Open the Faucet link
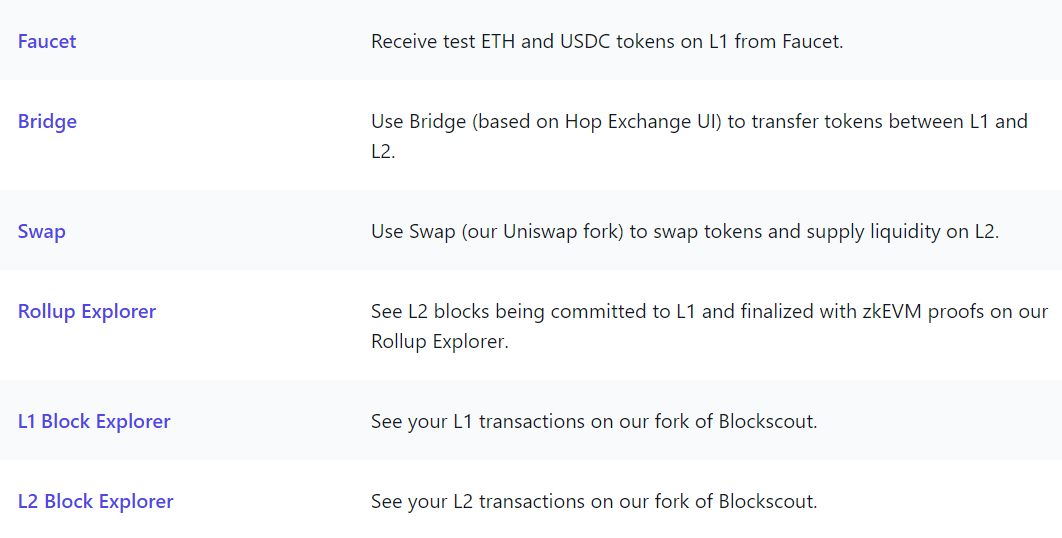This screenshot has height=538, width=1062. (47, 41)
